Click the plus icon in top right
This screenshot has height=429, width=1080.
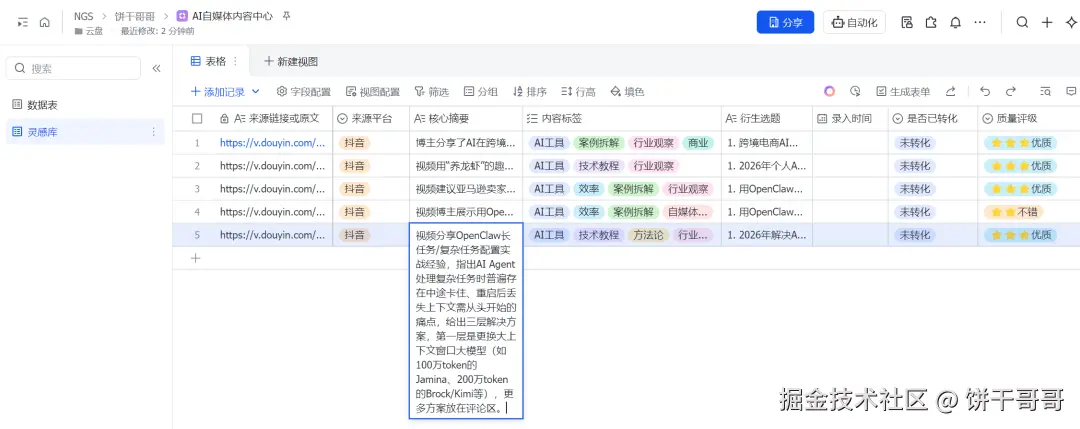click(x=1047, y=22)
